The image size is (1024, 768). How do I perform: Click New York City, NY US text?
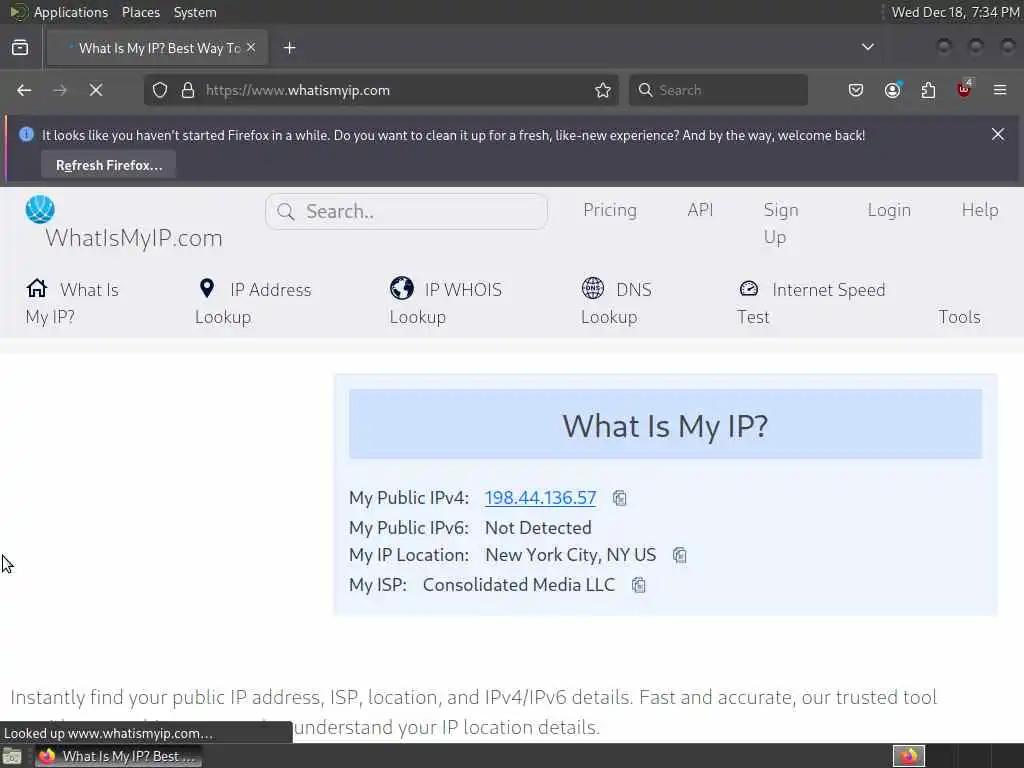click(x=570, y=555)
